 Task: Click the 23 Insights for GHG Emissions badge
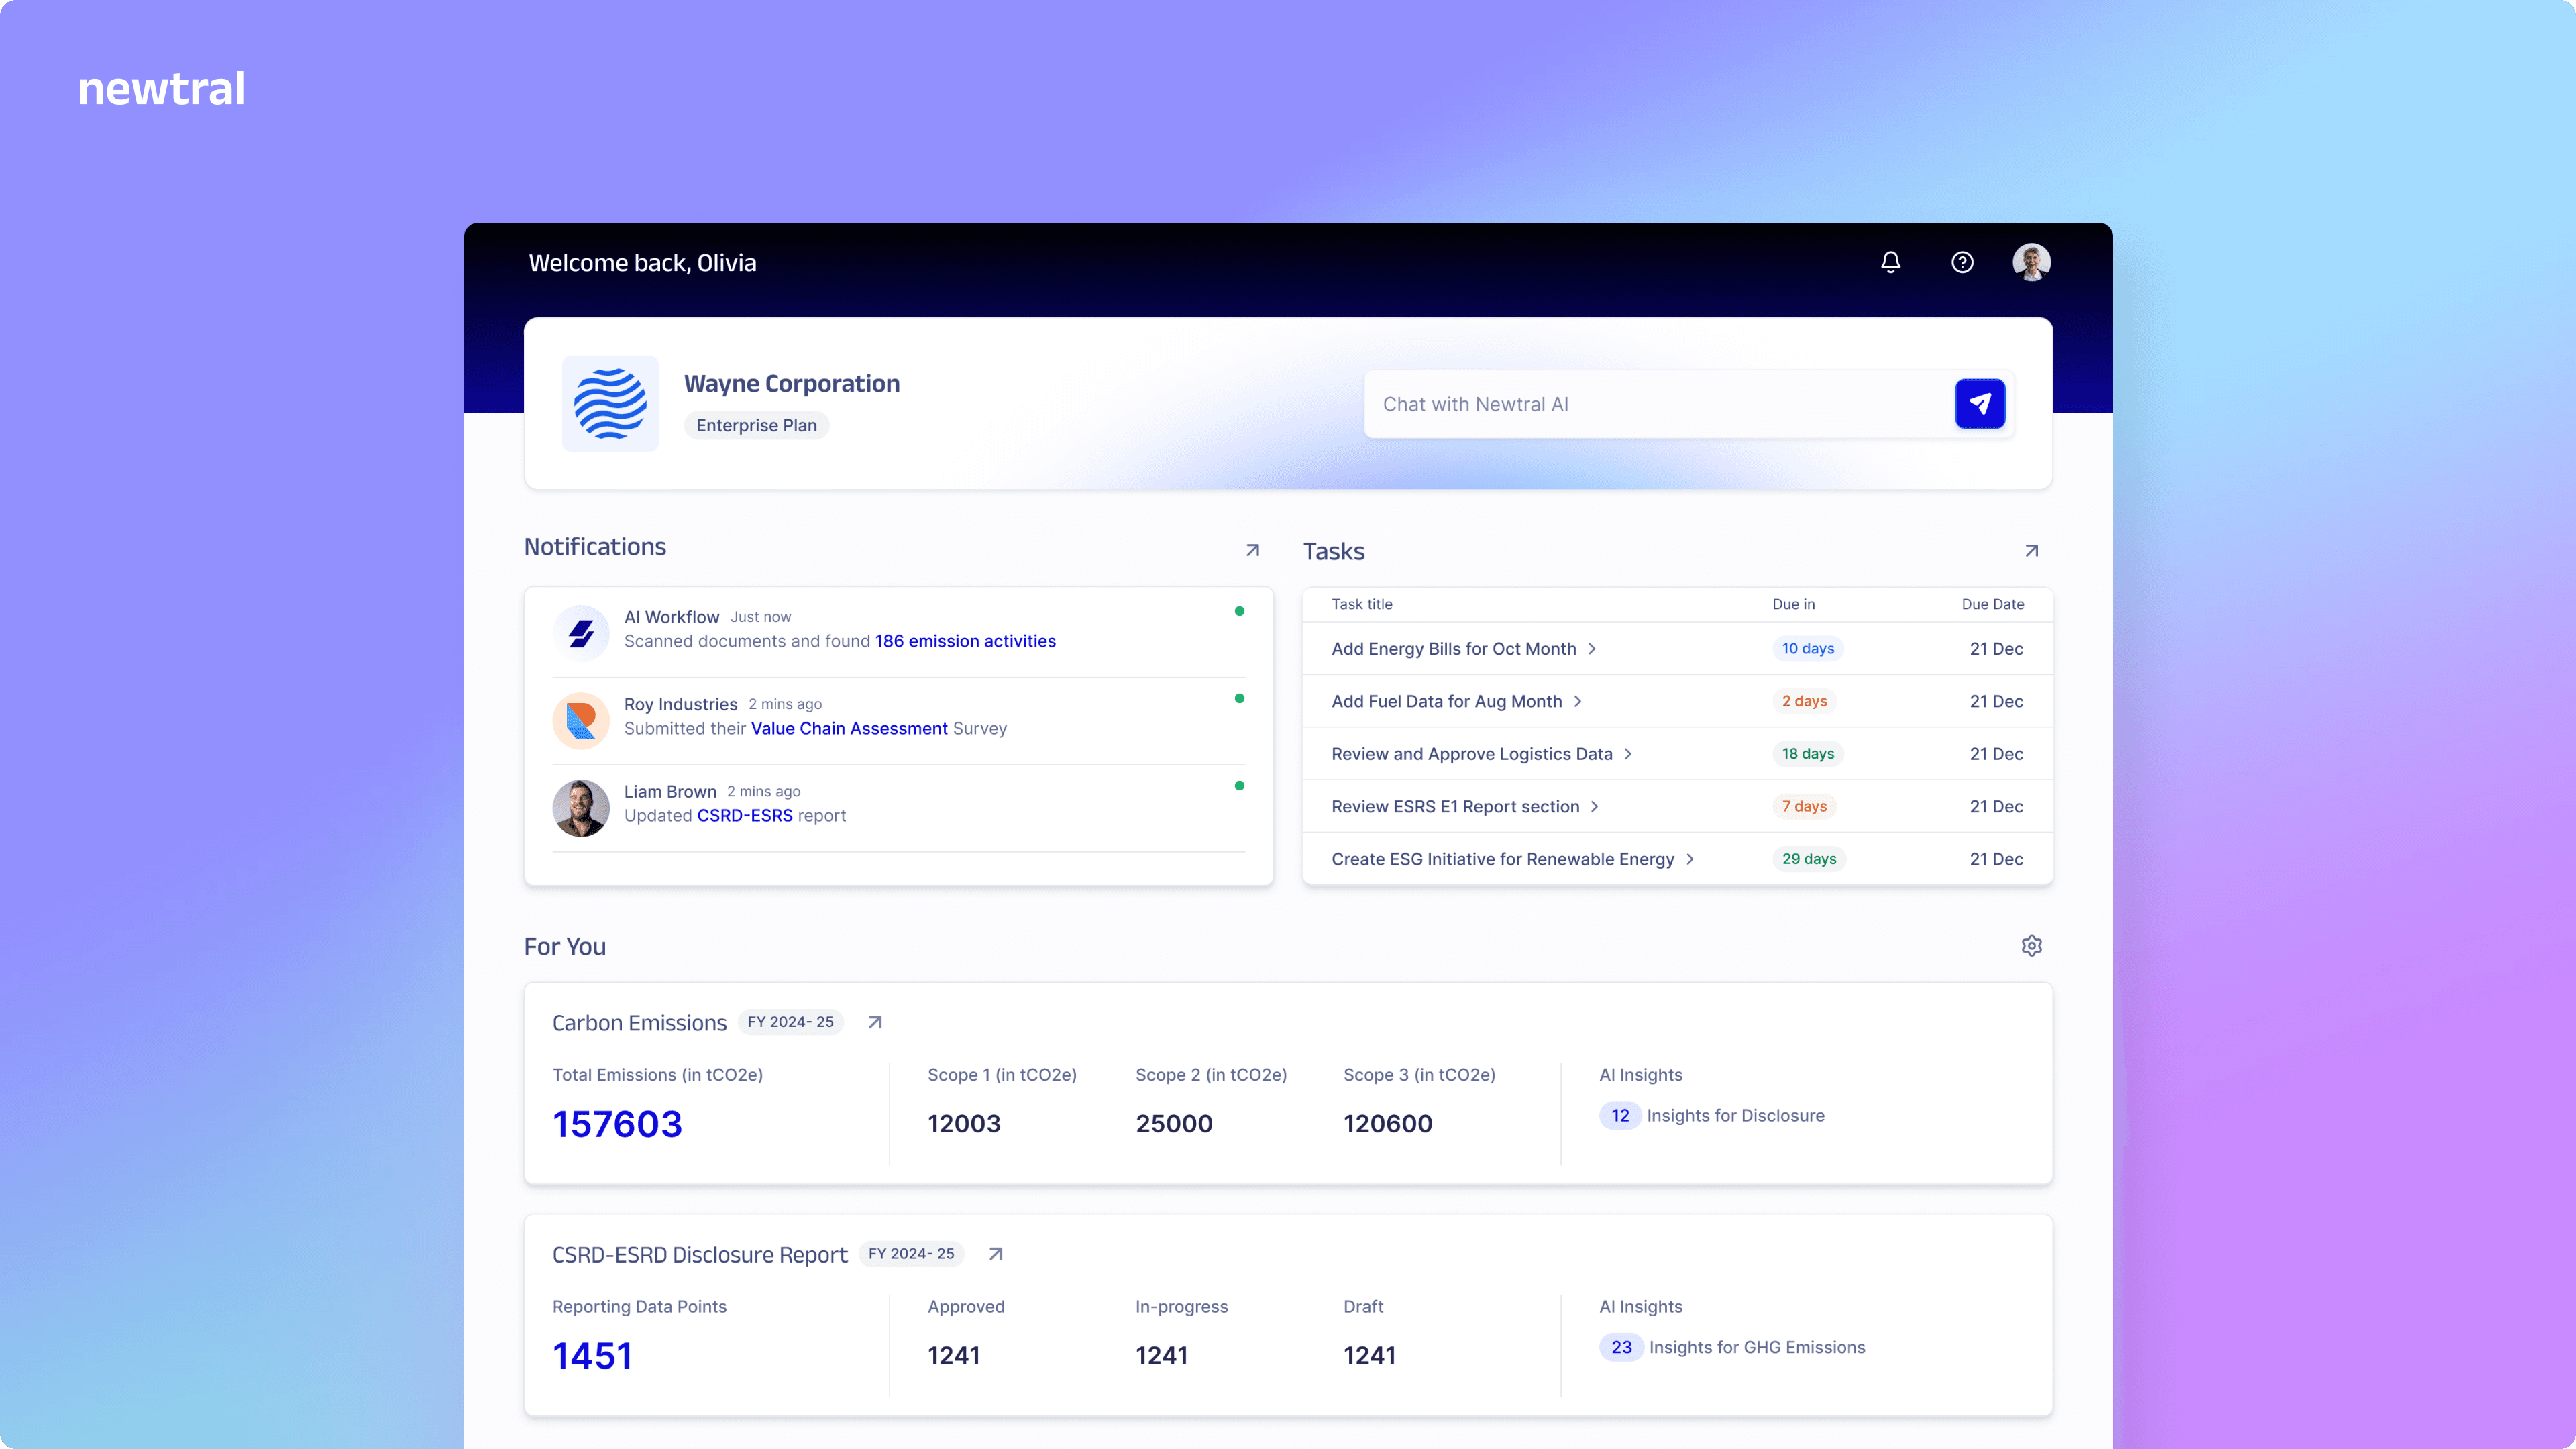click(1621, 1347)
